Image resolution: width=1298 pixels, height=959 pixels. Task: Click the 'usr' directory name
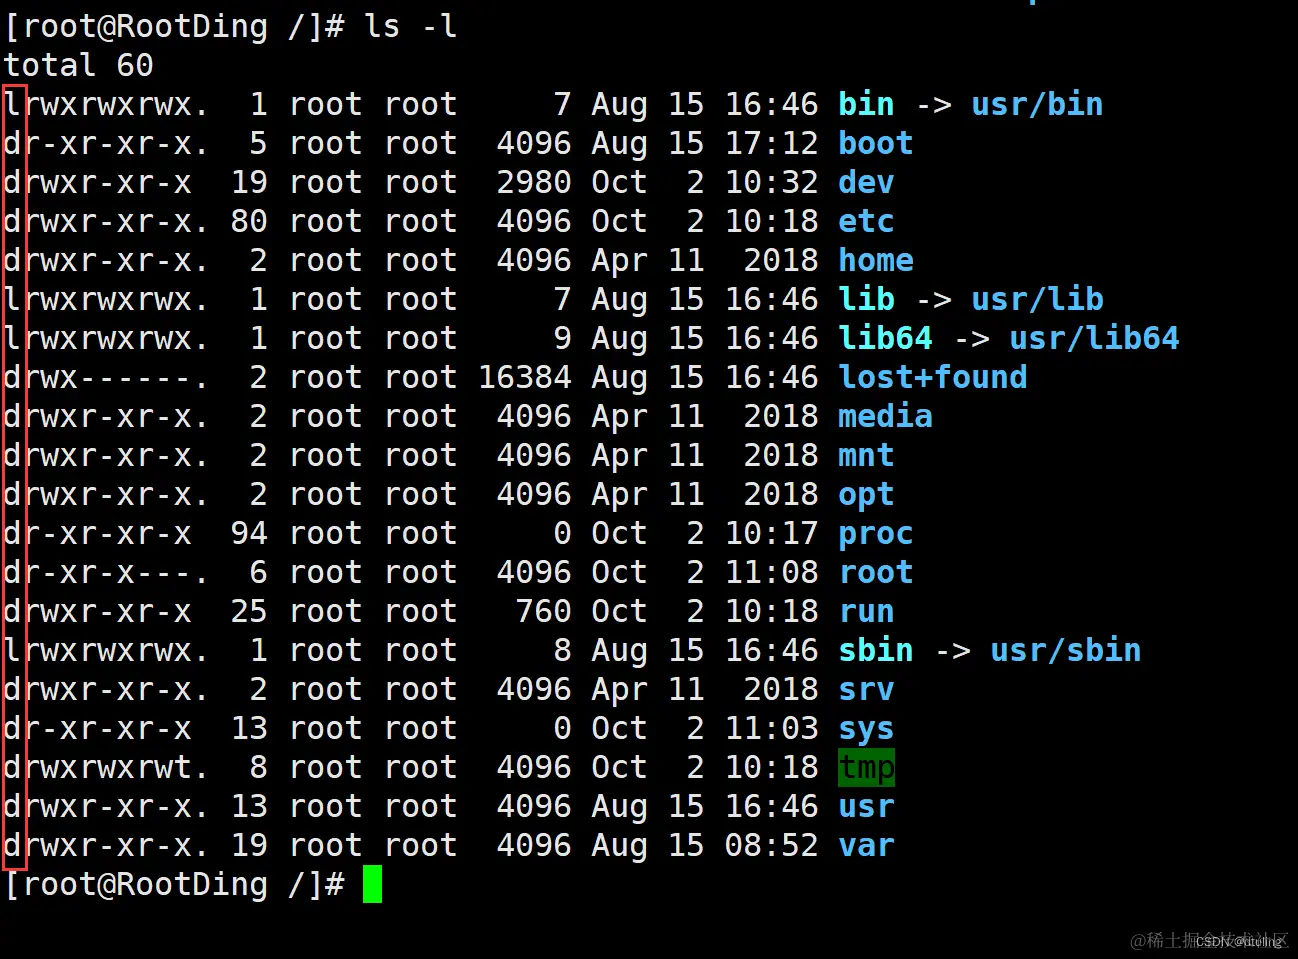click(x=866, y=806)
